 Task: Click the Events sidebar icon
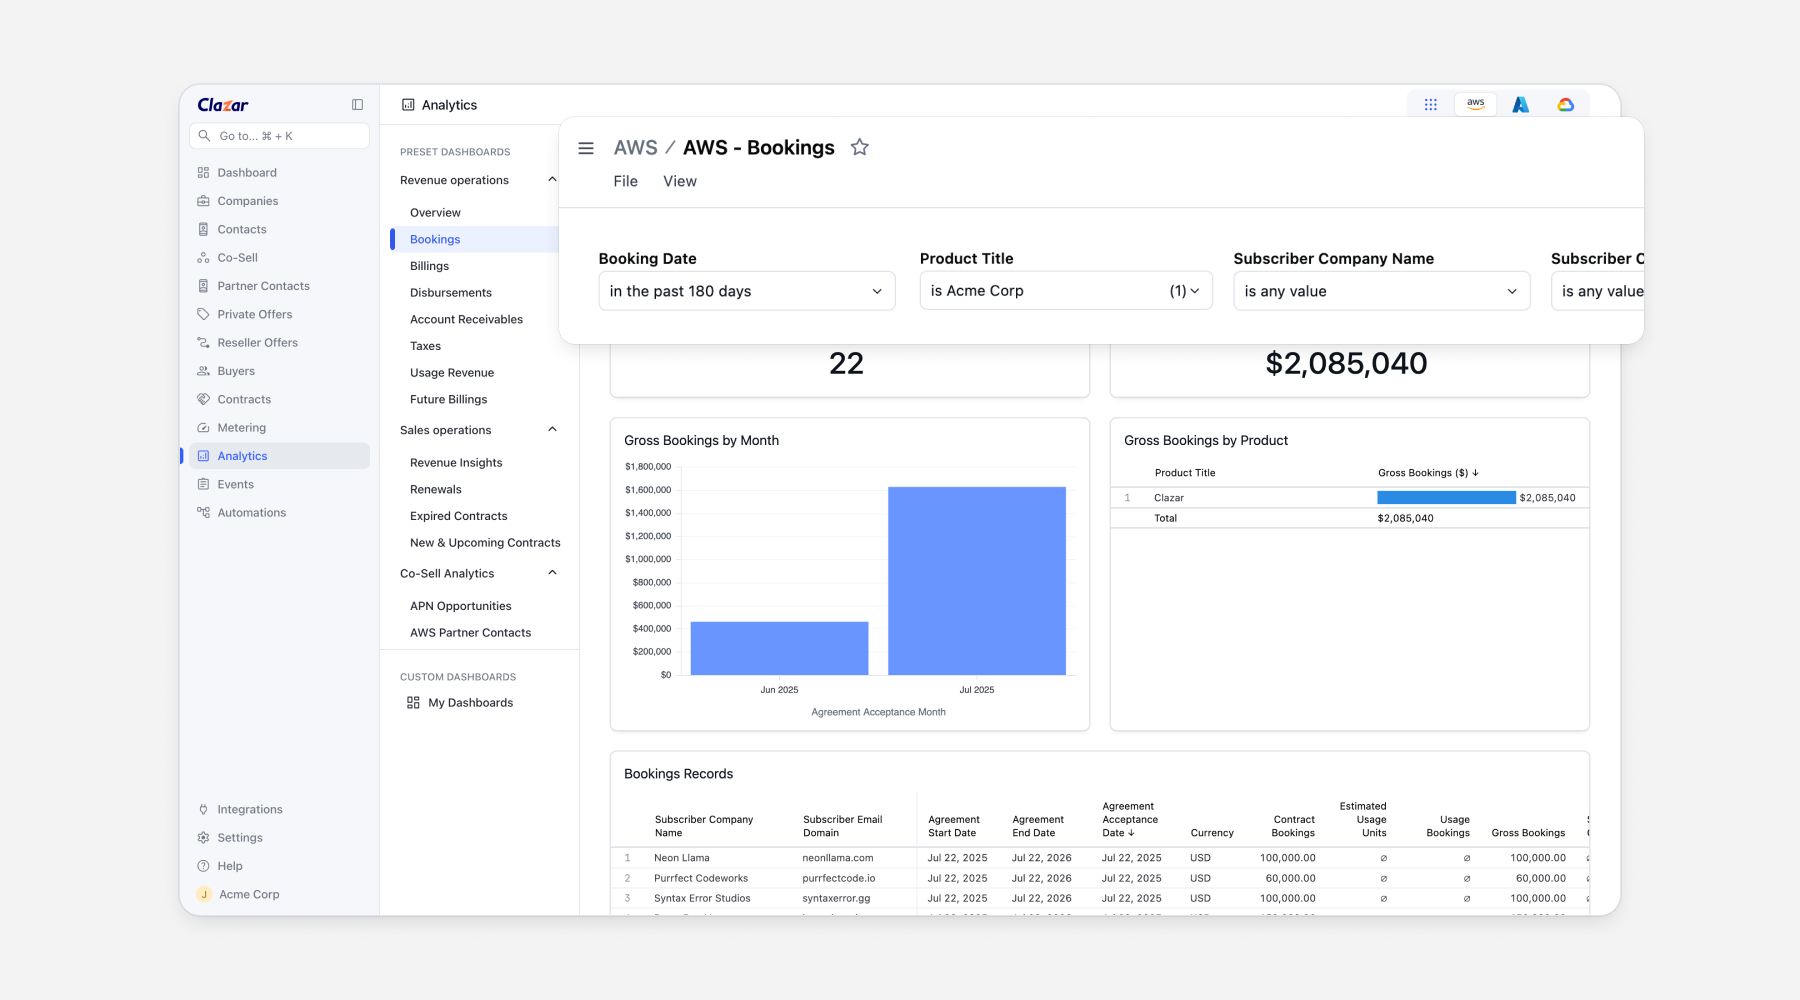click(203, 484)
